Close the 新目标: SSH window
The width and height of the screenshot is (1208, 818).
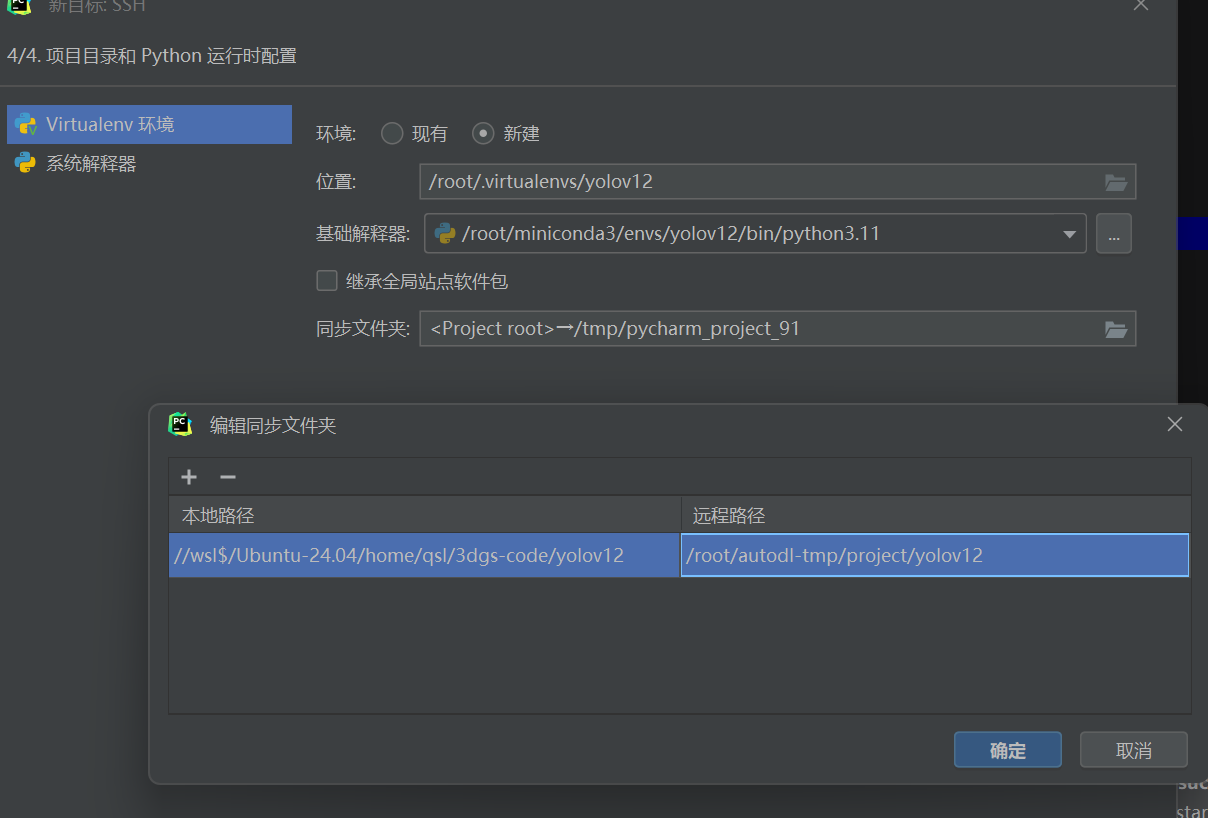1141,4
